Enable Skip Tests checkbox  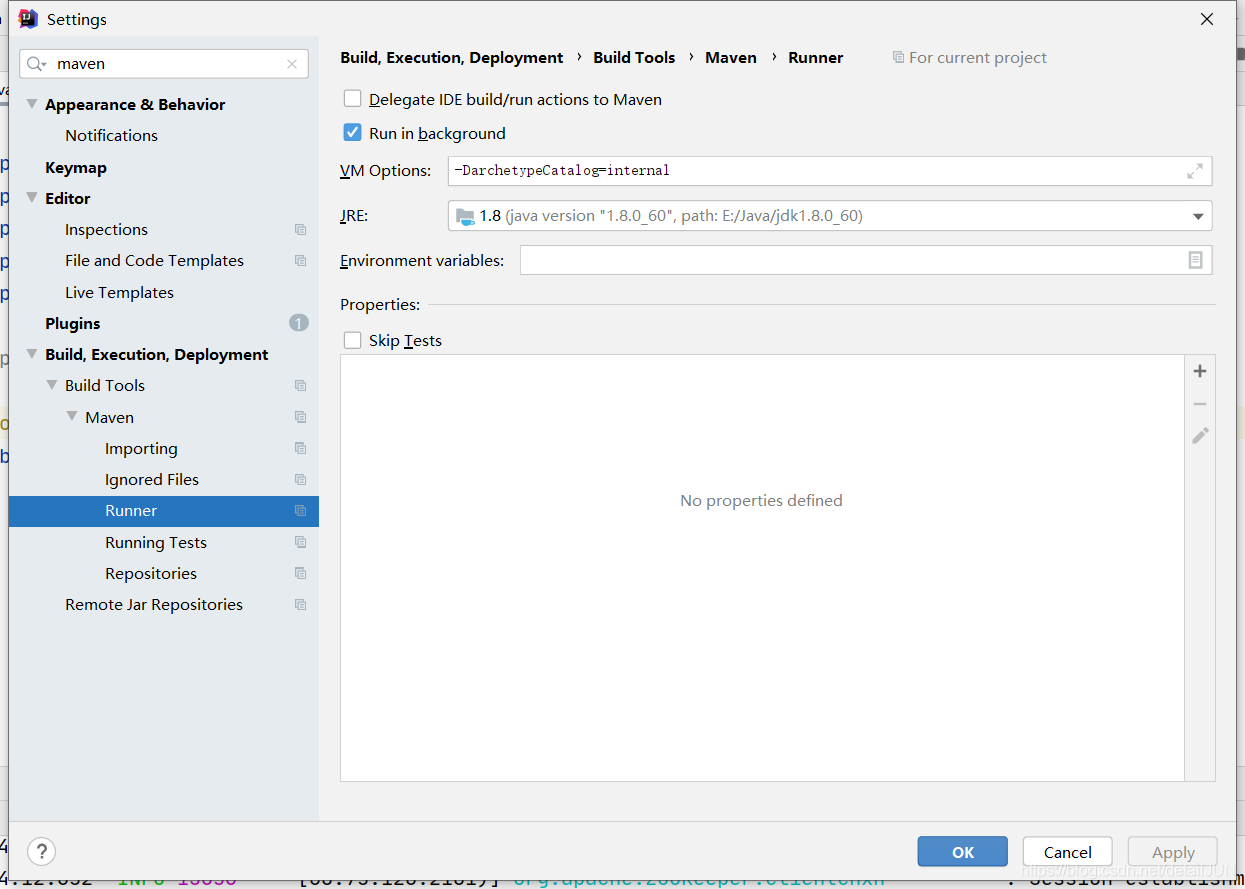pyautogui.click(x=352, y=340)
